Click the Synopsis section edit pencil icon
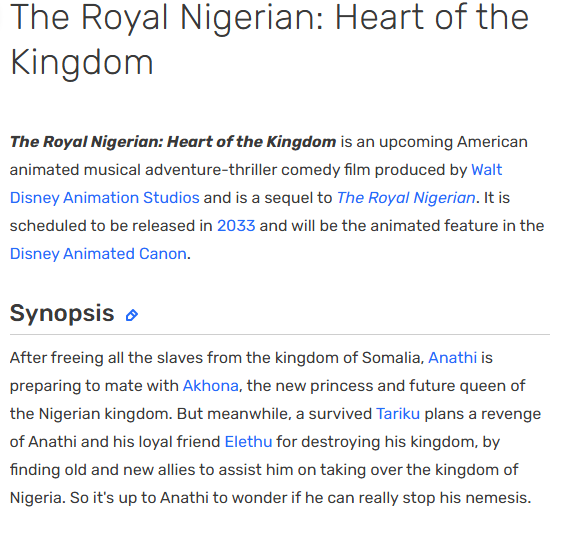 [132, 315]
